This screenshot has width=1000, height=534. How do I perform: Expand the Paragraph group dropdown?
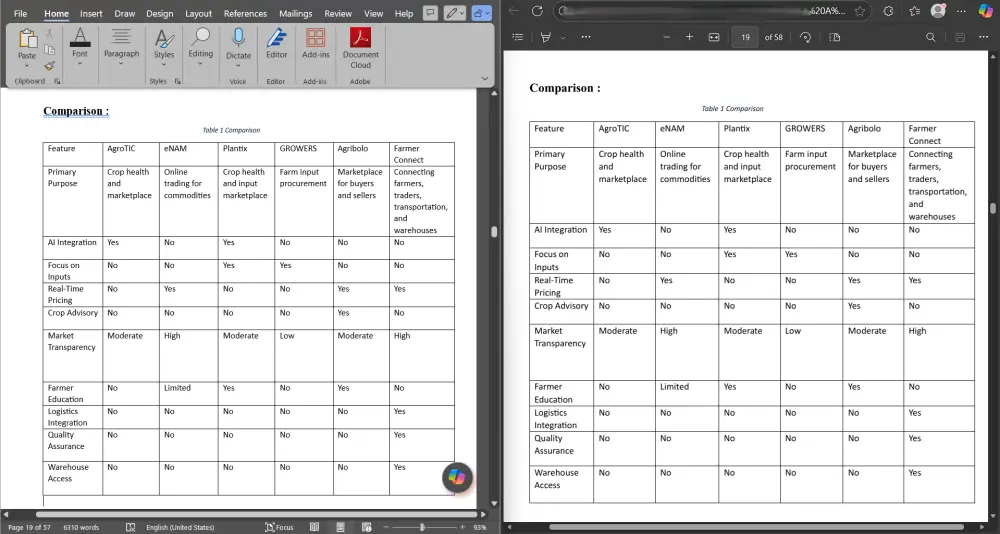(x=121, y=63)
